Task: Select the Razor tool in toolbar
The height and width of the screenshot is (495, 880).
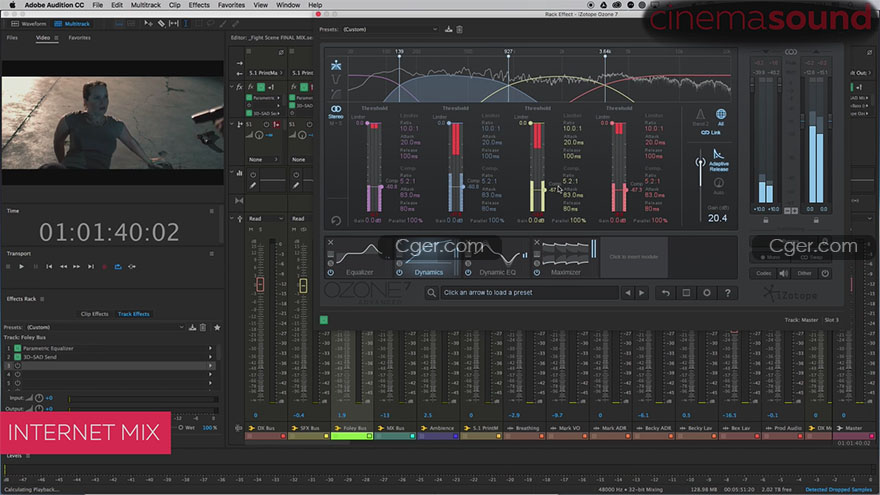Action: (x=161, y=24)
